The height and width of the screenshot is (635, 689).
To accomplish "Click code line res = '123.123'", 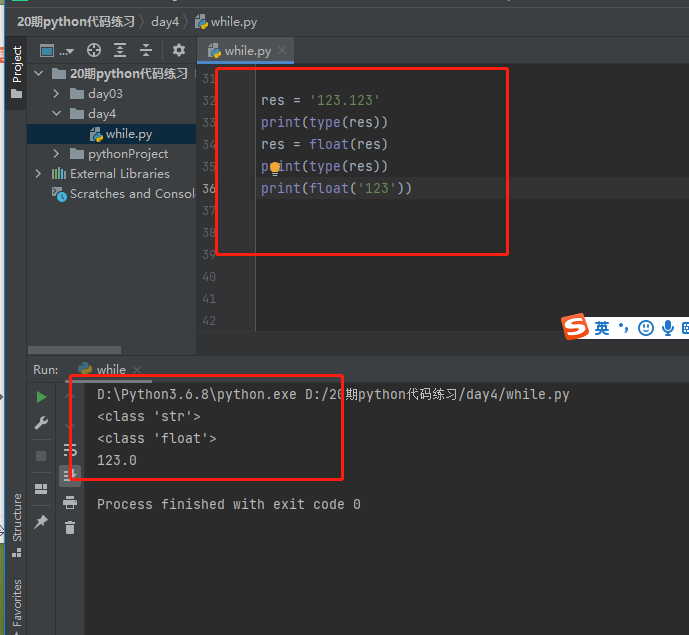I will [x=320, y=101].
